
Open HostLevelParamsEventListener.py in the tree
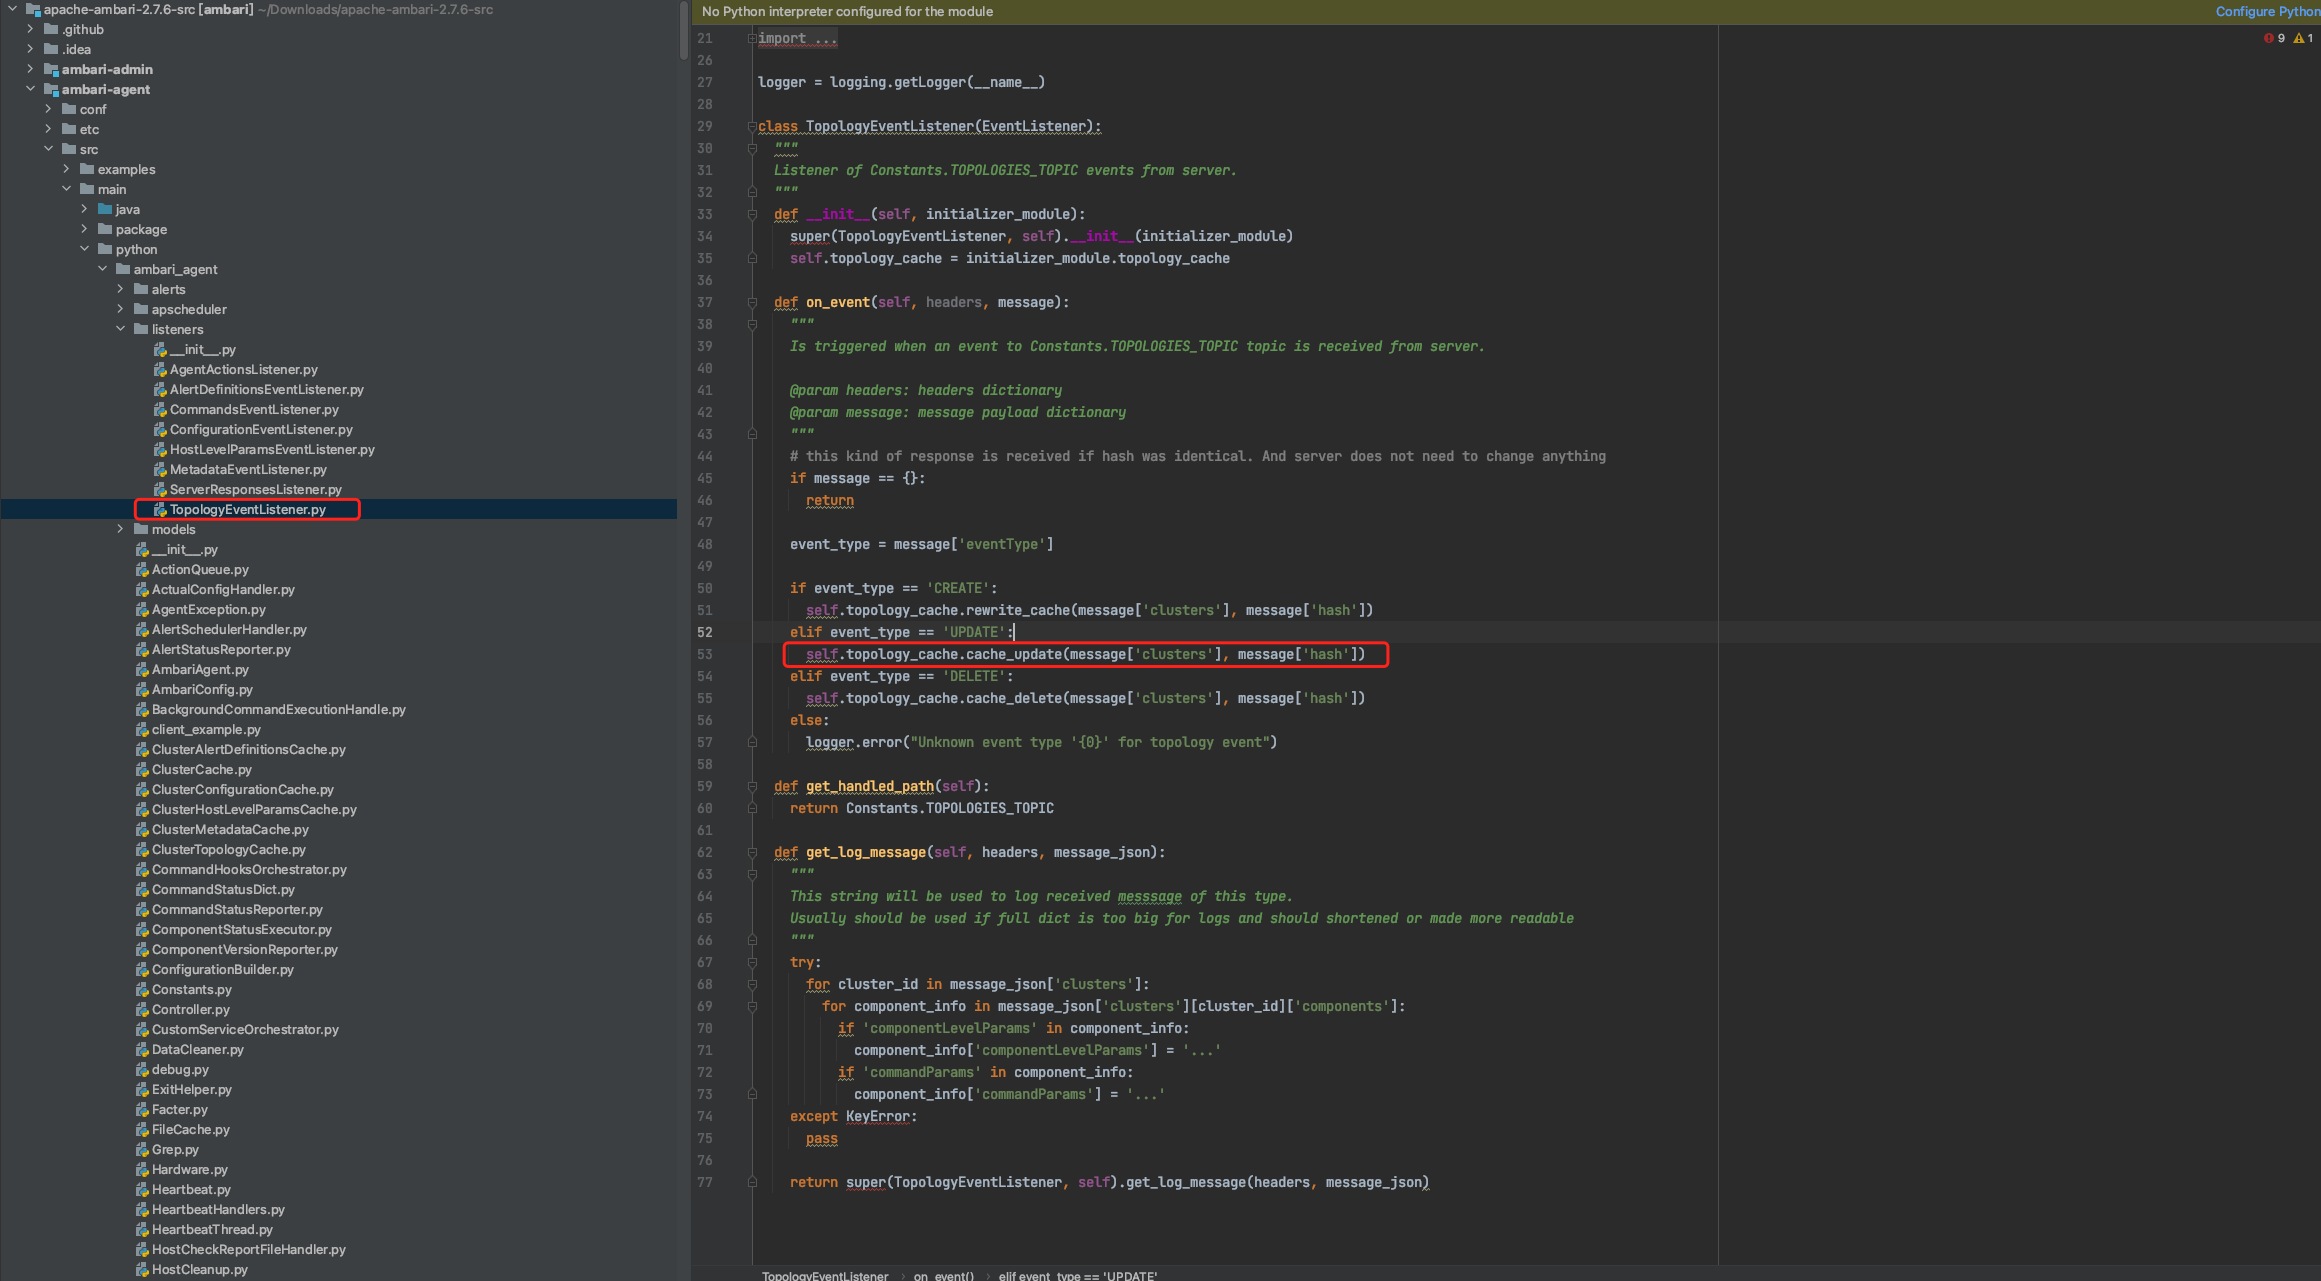point(272,450)
